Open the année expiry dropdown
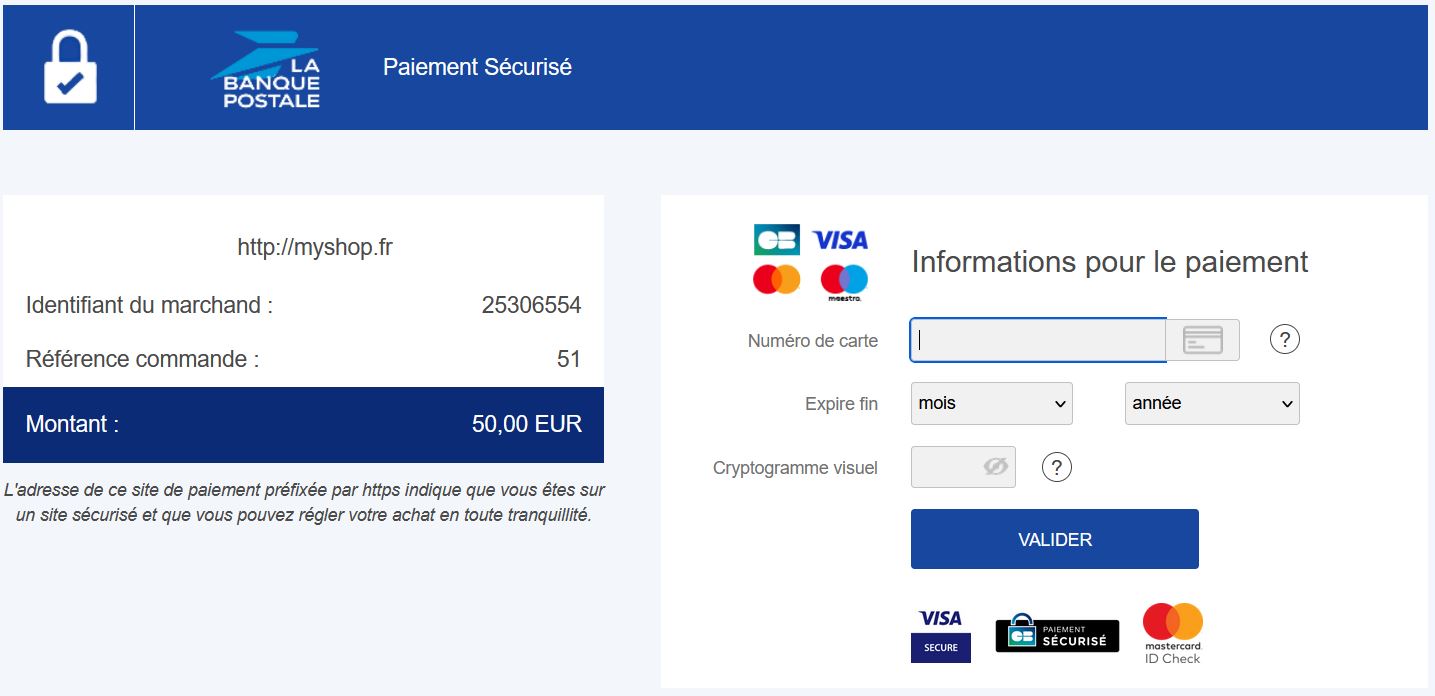 [x=1212, y=403]
